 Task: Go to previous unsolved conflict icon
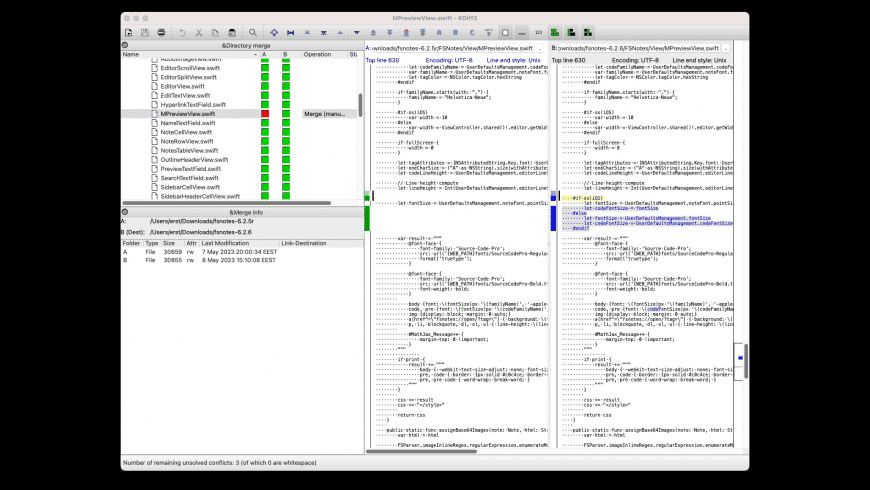point(406,33)
